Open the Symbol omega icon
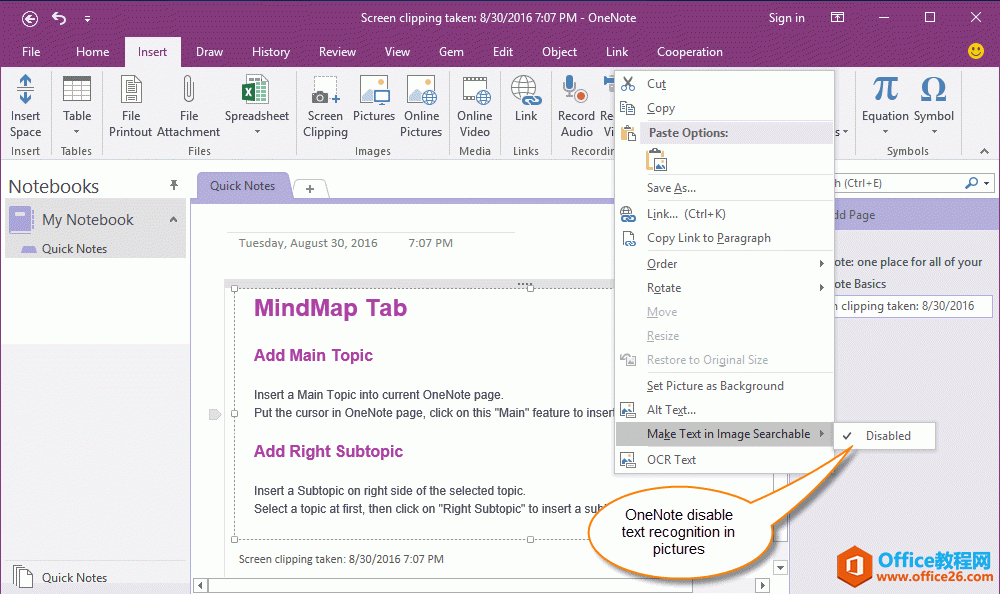Viewport: 1000px width, 594px height. click(933, 89)
